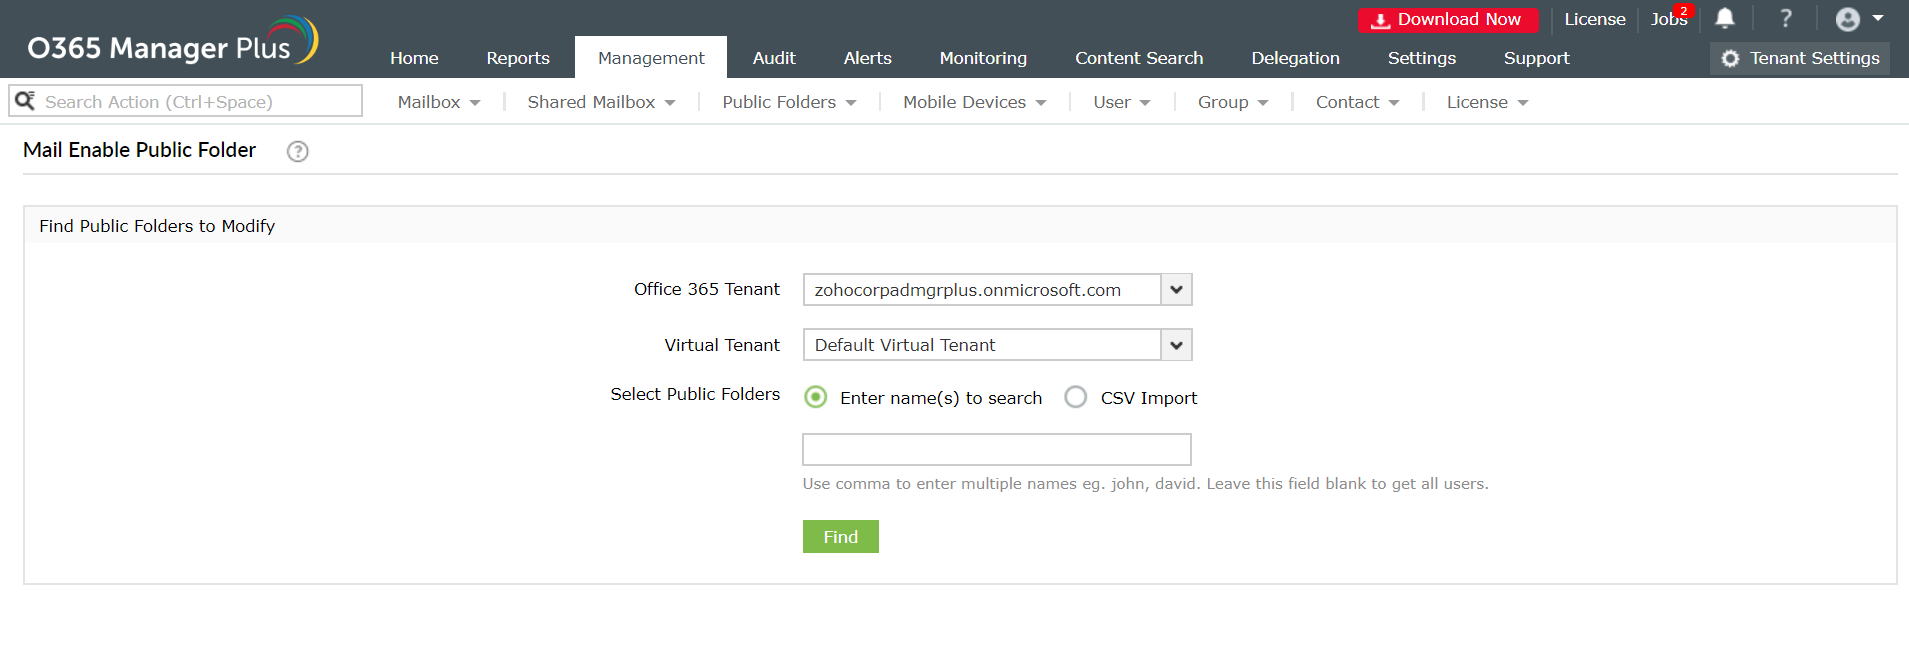Open Tenant Settings
Viewport: 1909px width, 672px height.
pos(1800,58)
